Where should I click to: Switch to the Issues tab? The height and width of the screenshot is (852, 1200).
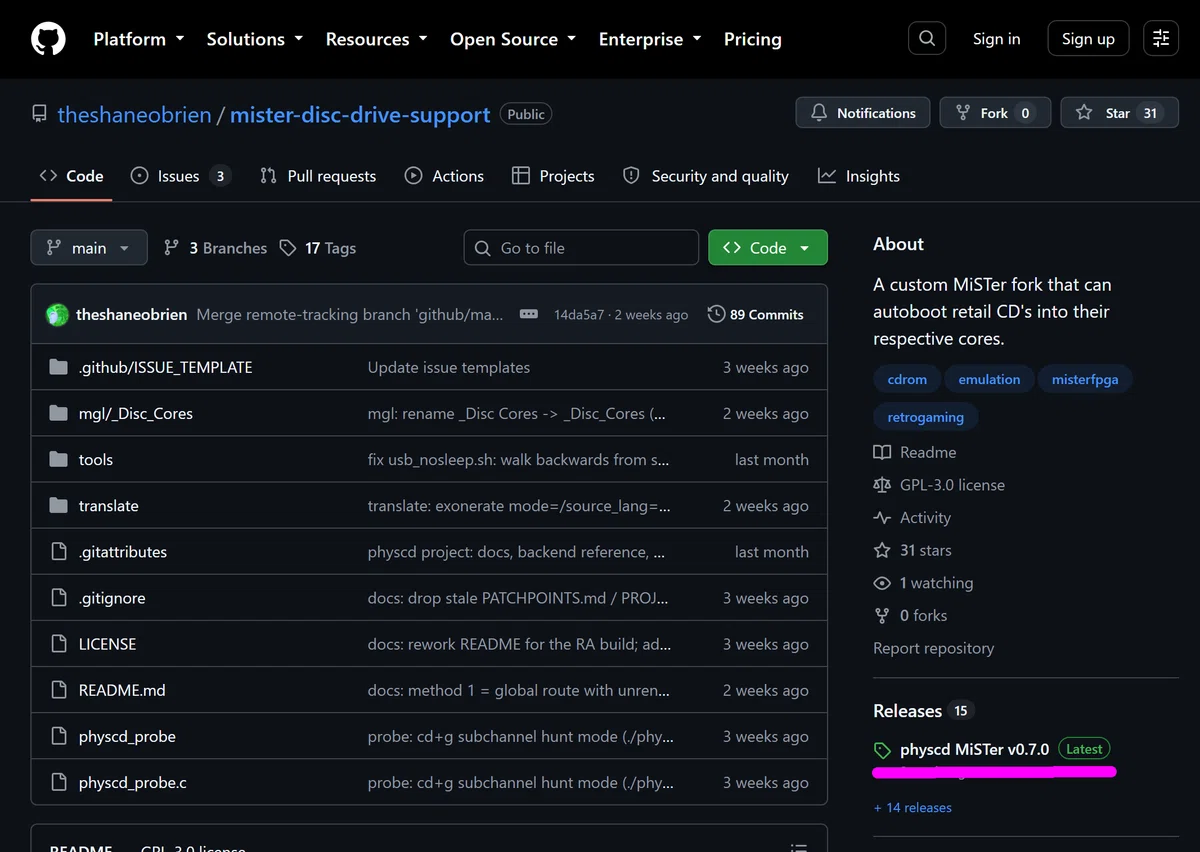[181, 175]
